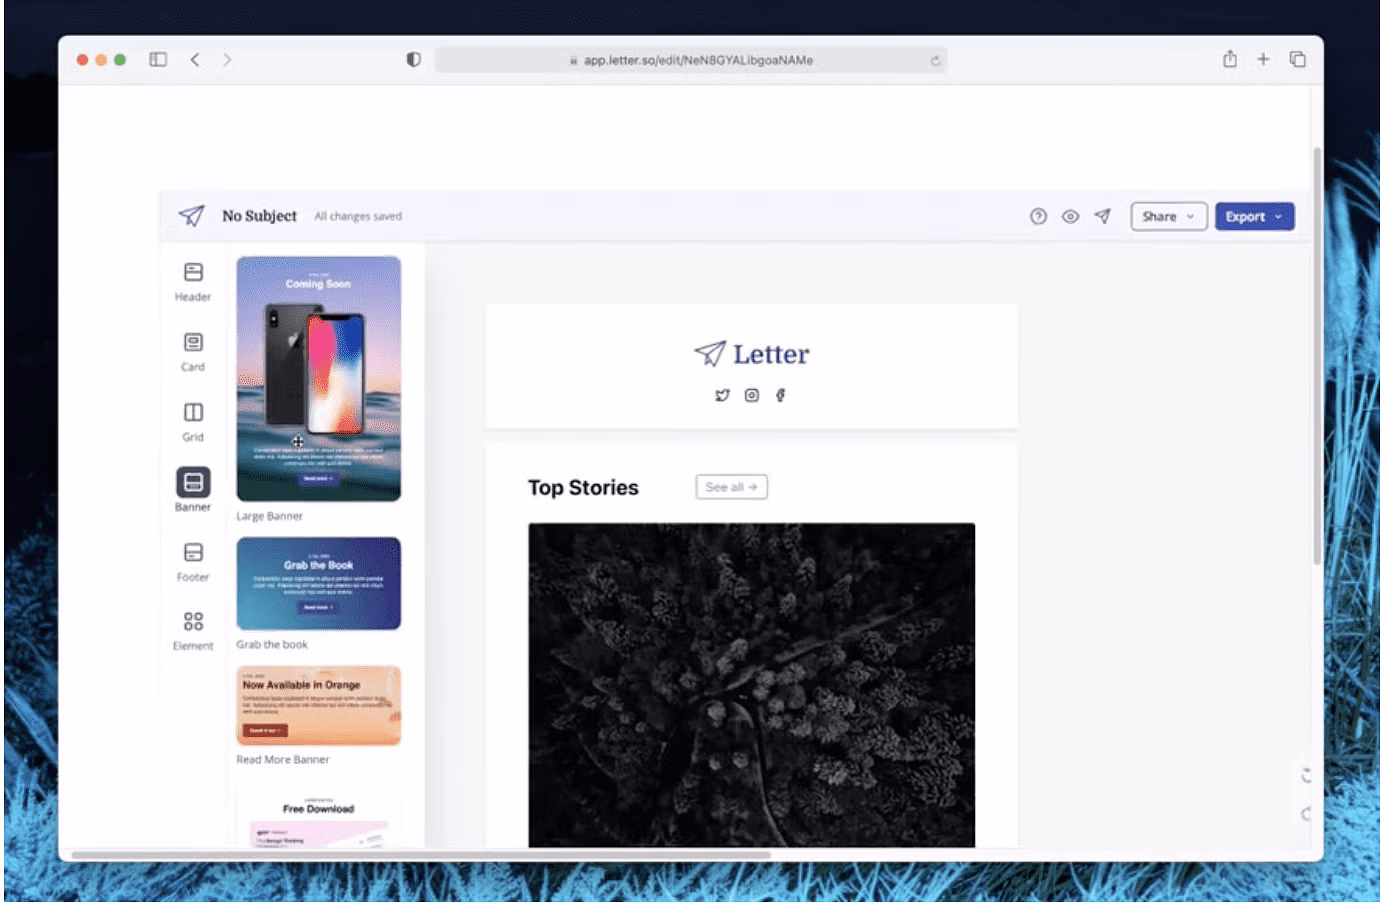Edit the No Subject title
Image resolution: width=1382 pixels, height=904 pixels.
point(259,216)
